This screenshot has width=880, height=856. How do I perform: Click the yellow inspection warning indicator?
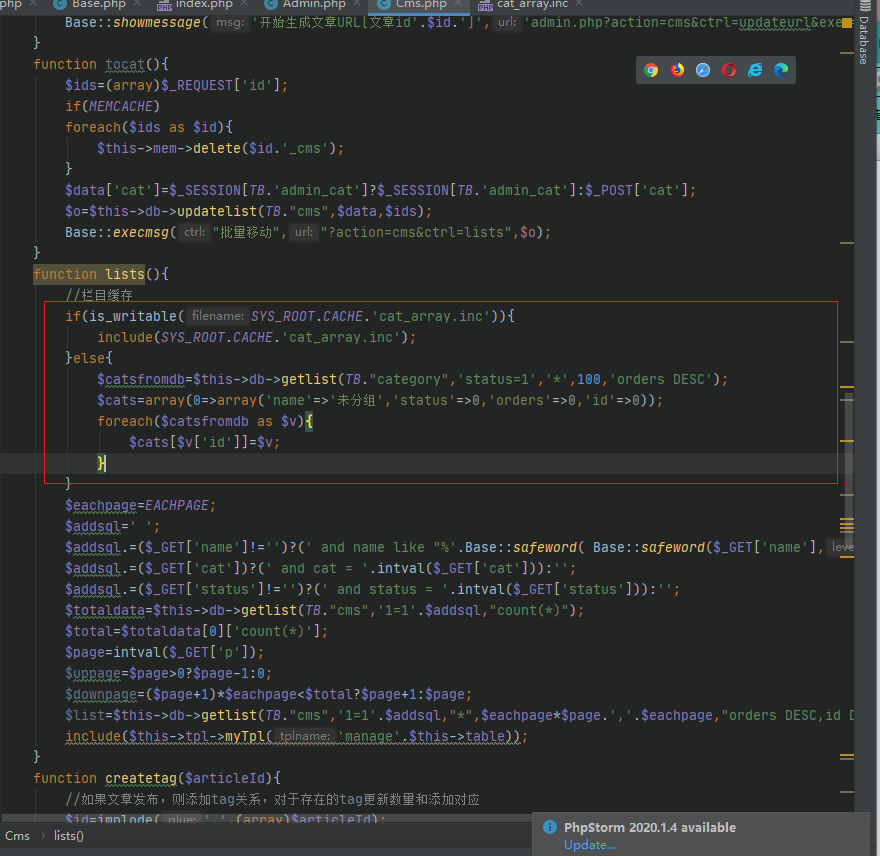click(849, 22)
